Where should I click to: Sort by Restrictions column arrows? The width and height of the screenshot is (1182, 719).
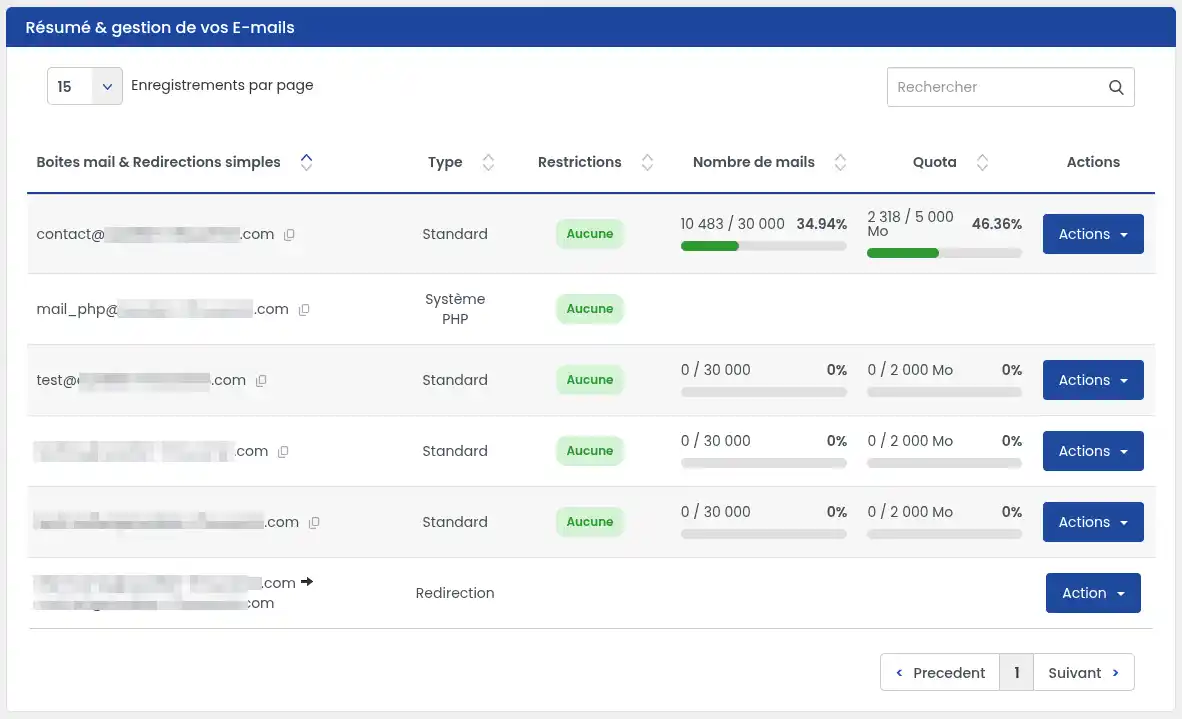pyautogui.click(x=647, y=162)
